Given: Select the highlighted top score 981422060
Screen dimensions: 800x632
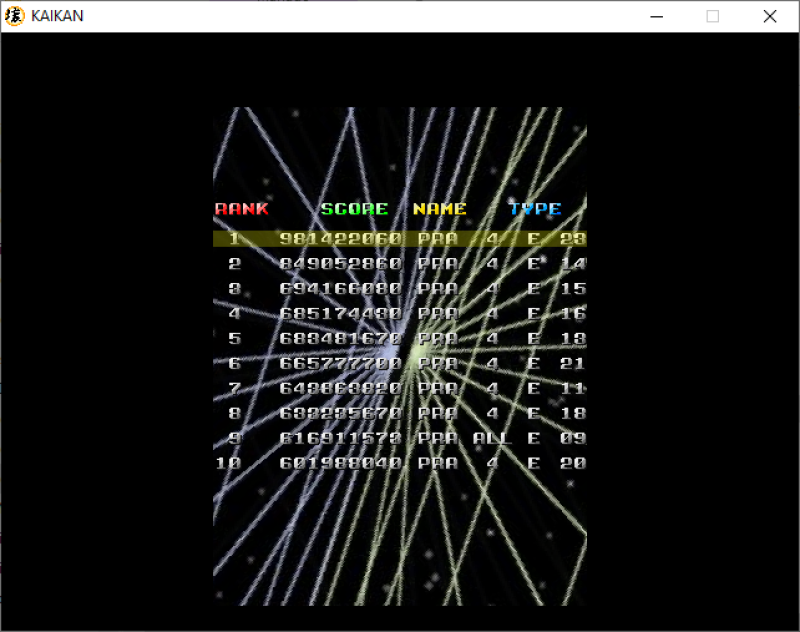Looking at the screenshot, I should coord(340,239).
